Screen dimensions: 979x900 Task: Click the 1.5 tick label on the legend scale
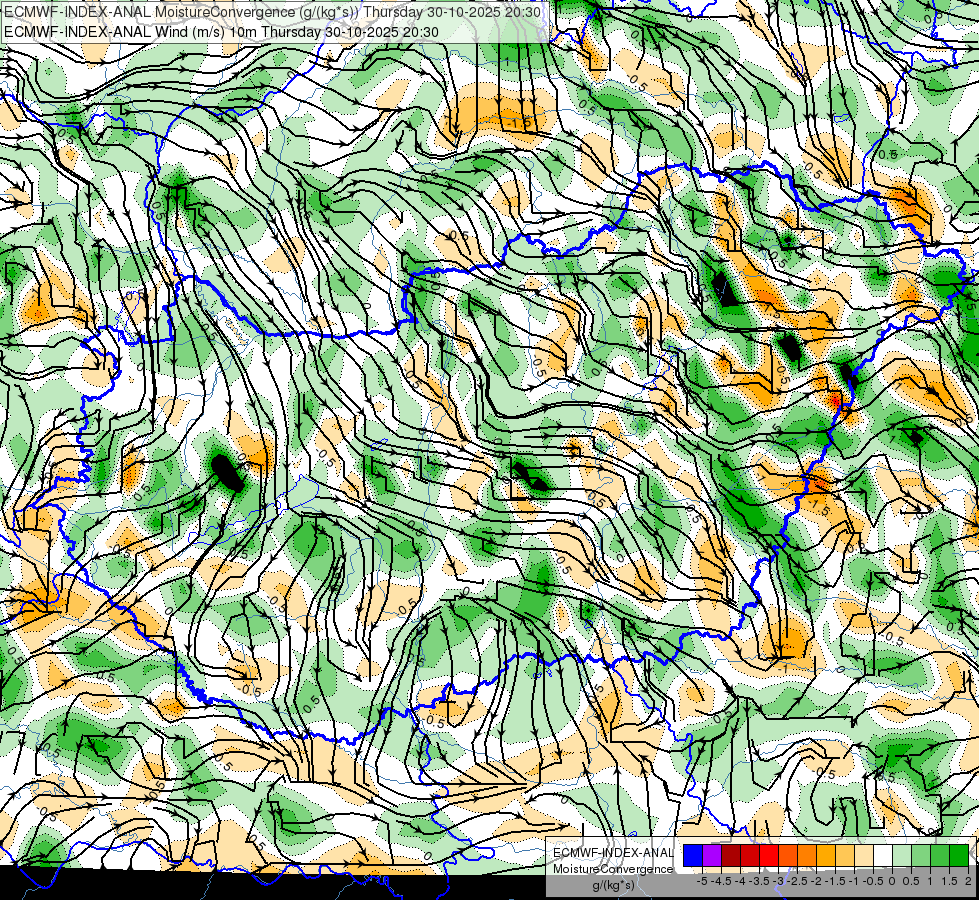950,881
